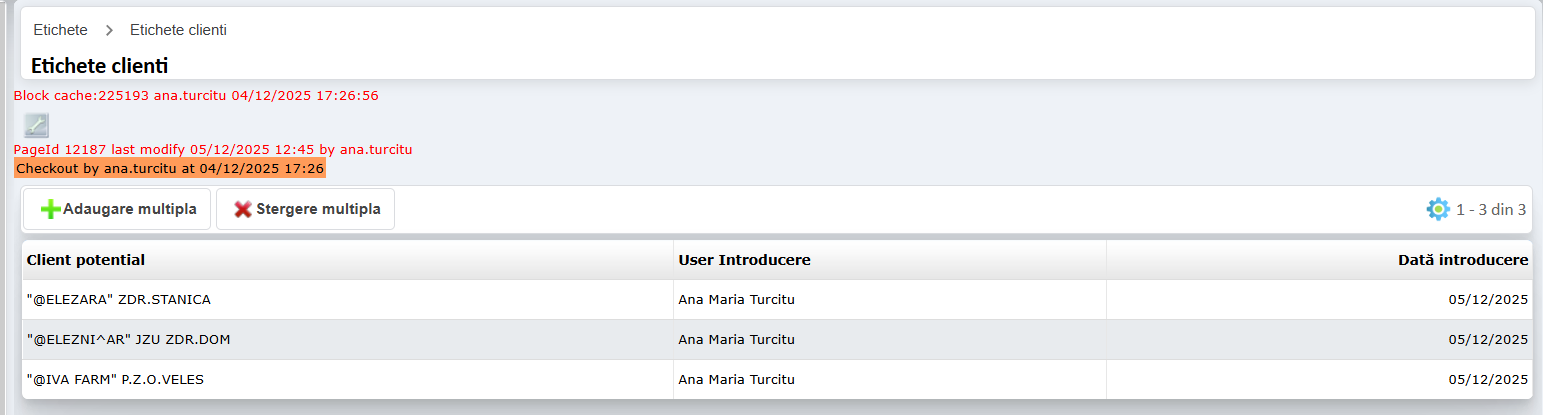Select the "@IVA FARM" P.Z.O.VELES row
1543x415 pixels.
click(x=116, y=379)
